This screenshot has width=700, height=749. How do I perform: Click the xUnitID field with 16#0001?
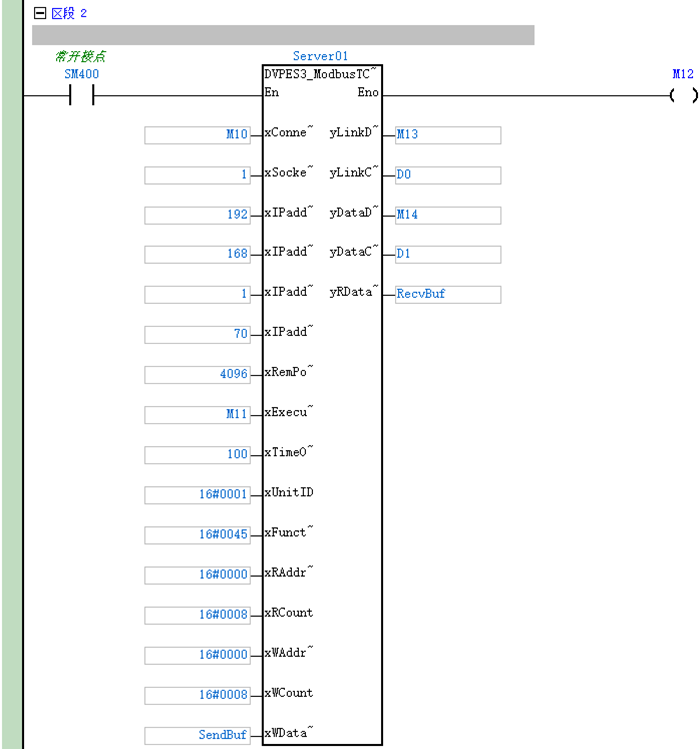197,495
